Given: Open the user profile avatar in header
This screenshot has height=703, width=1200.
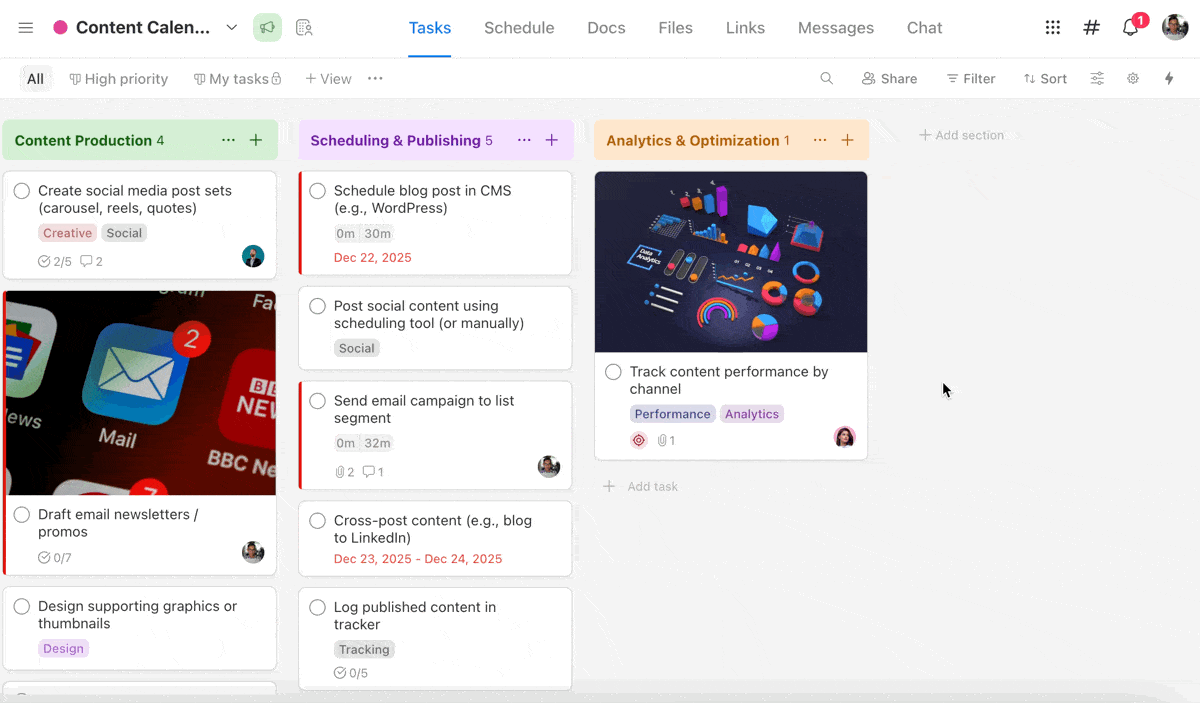Looking at the screenshot, I should coord(1175,28).
